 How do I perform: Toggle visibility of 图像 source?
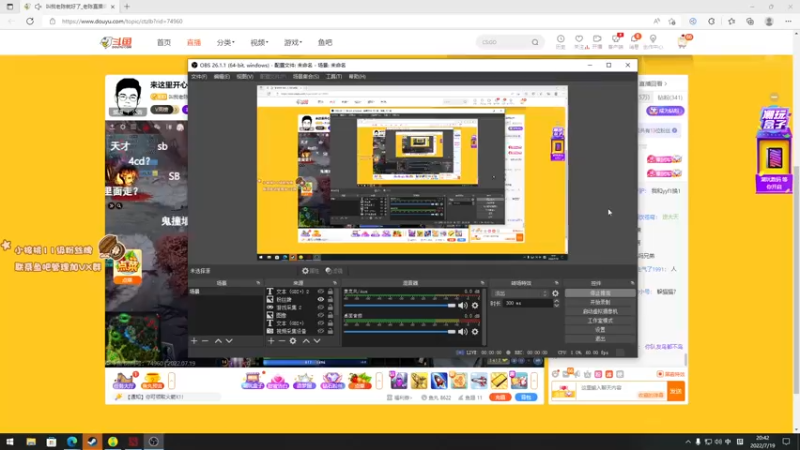(x=321, y=315)
